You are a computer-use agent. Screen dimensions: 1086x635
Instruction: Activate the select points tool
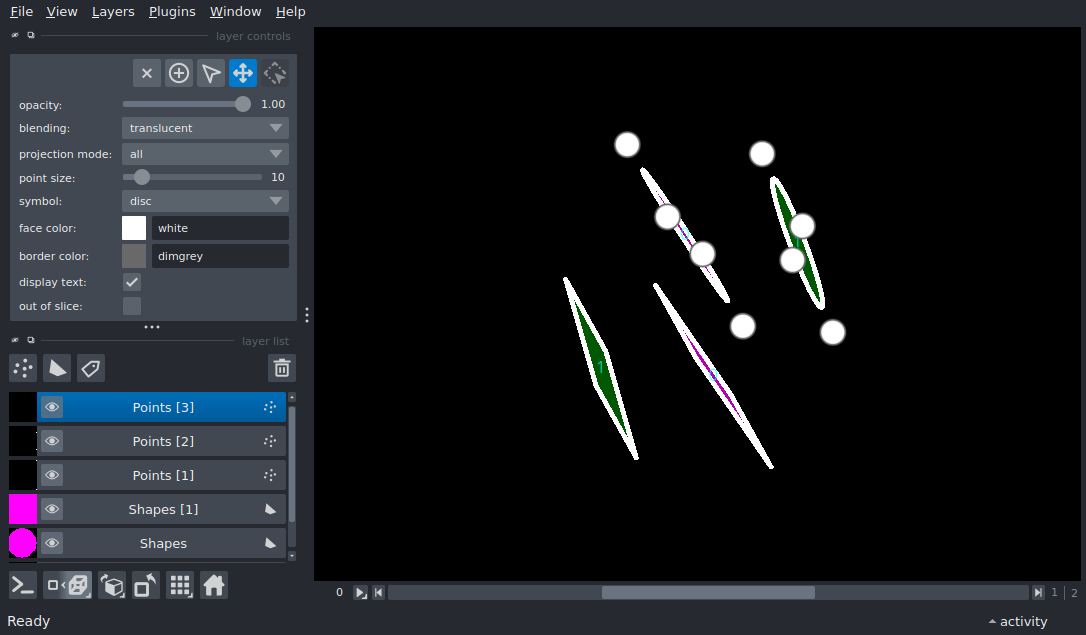tap(211, 73)
